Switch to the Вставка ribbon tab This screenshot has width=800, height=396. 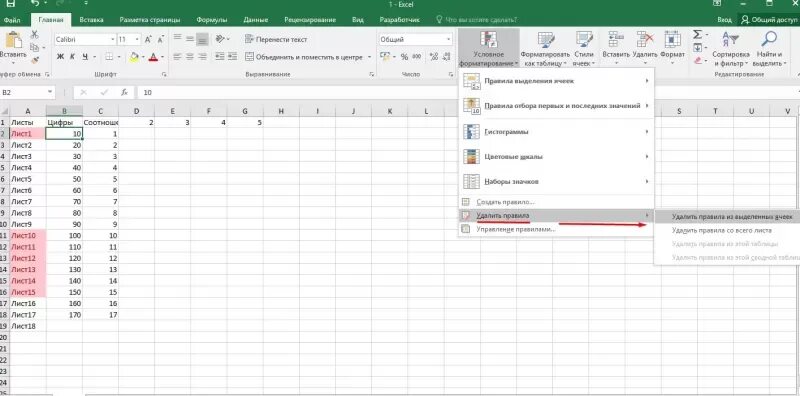[x=91, y=20]
